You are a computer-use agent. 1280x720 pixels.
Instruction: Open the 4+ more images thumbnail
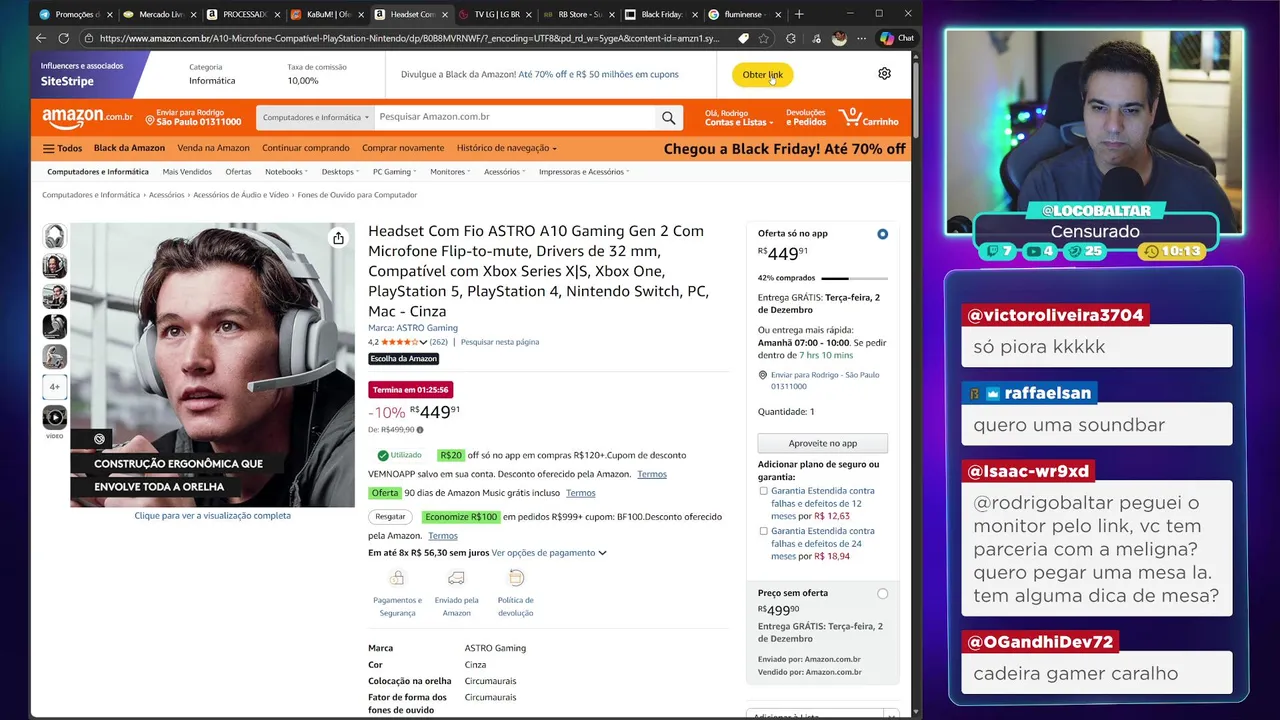click(x=54, y=386)
